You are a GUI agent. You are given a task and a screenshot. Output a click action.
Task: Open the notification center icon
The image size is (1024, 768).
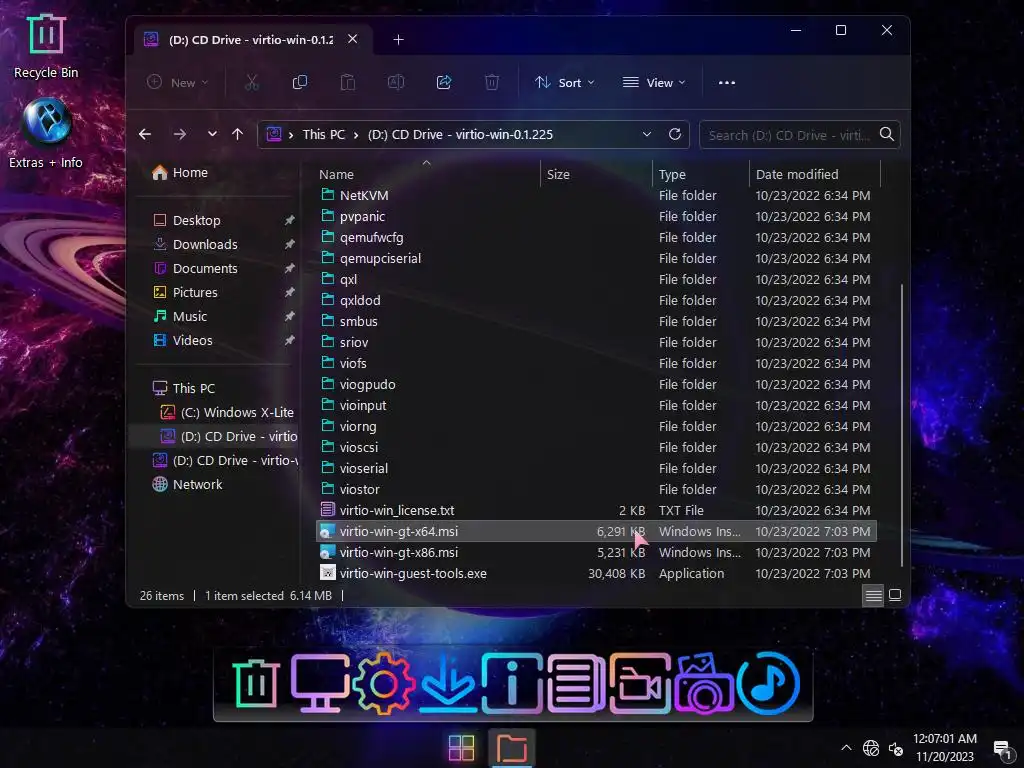(x=1002, y=749)
